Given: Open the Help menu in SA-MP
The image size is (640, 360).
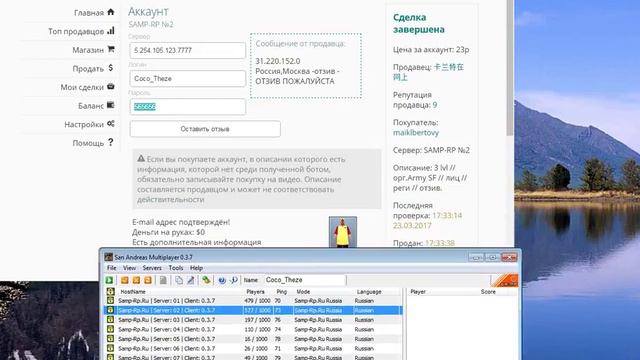Looking at the screenshot, I should coord(196,268).
